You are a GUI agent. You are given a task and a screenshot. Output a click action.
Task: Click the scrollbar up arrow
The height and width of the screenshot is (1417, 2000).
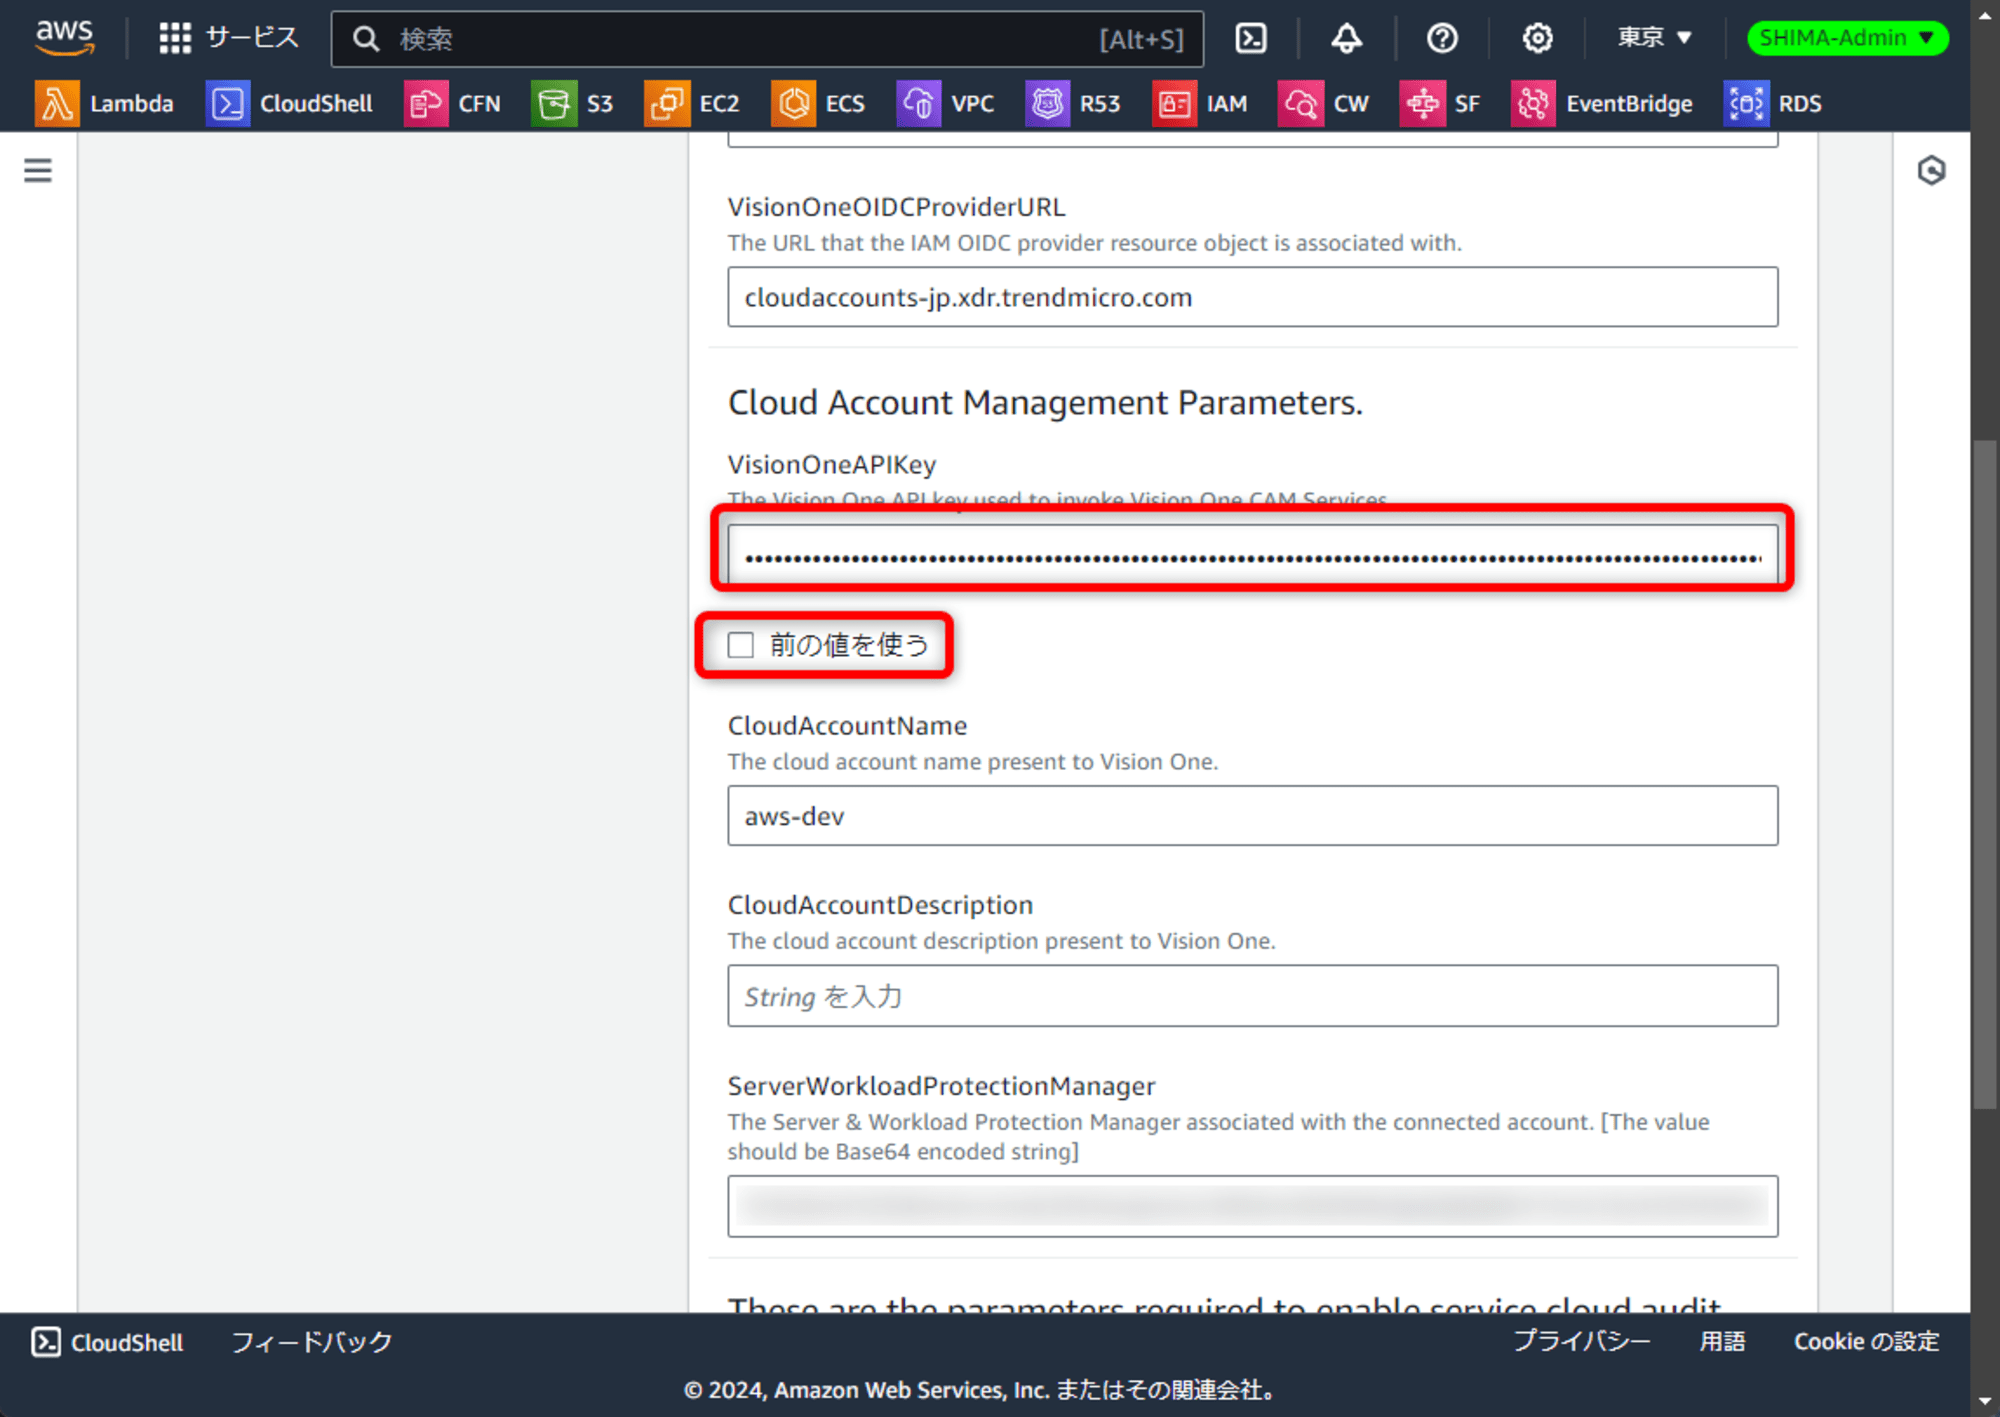(1985, 14)
